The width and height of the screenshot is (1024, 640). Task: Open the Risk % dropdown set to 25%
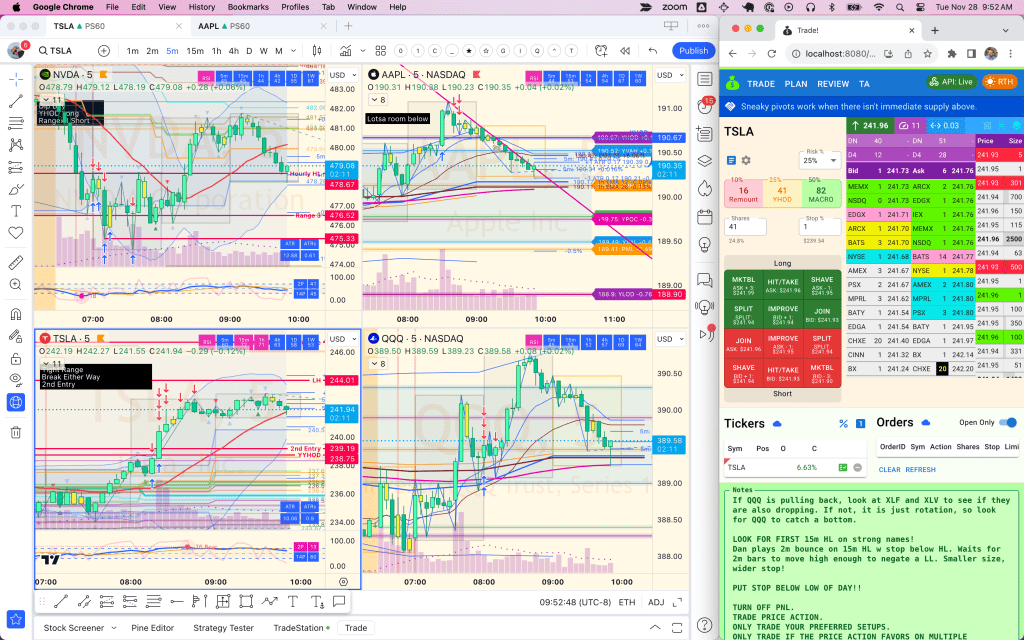click(x=821, y=160)
